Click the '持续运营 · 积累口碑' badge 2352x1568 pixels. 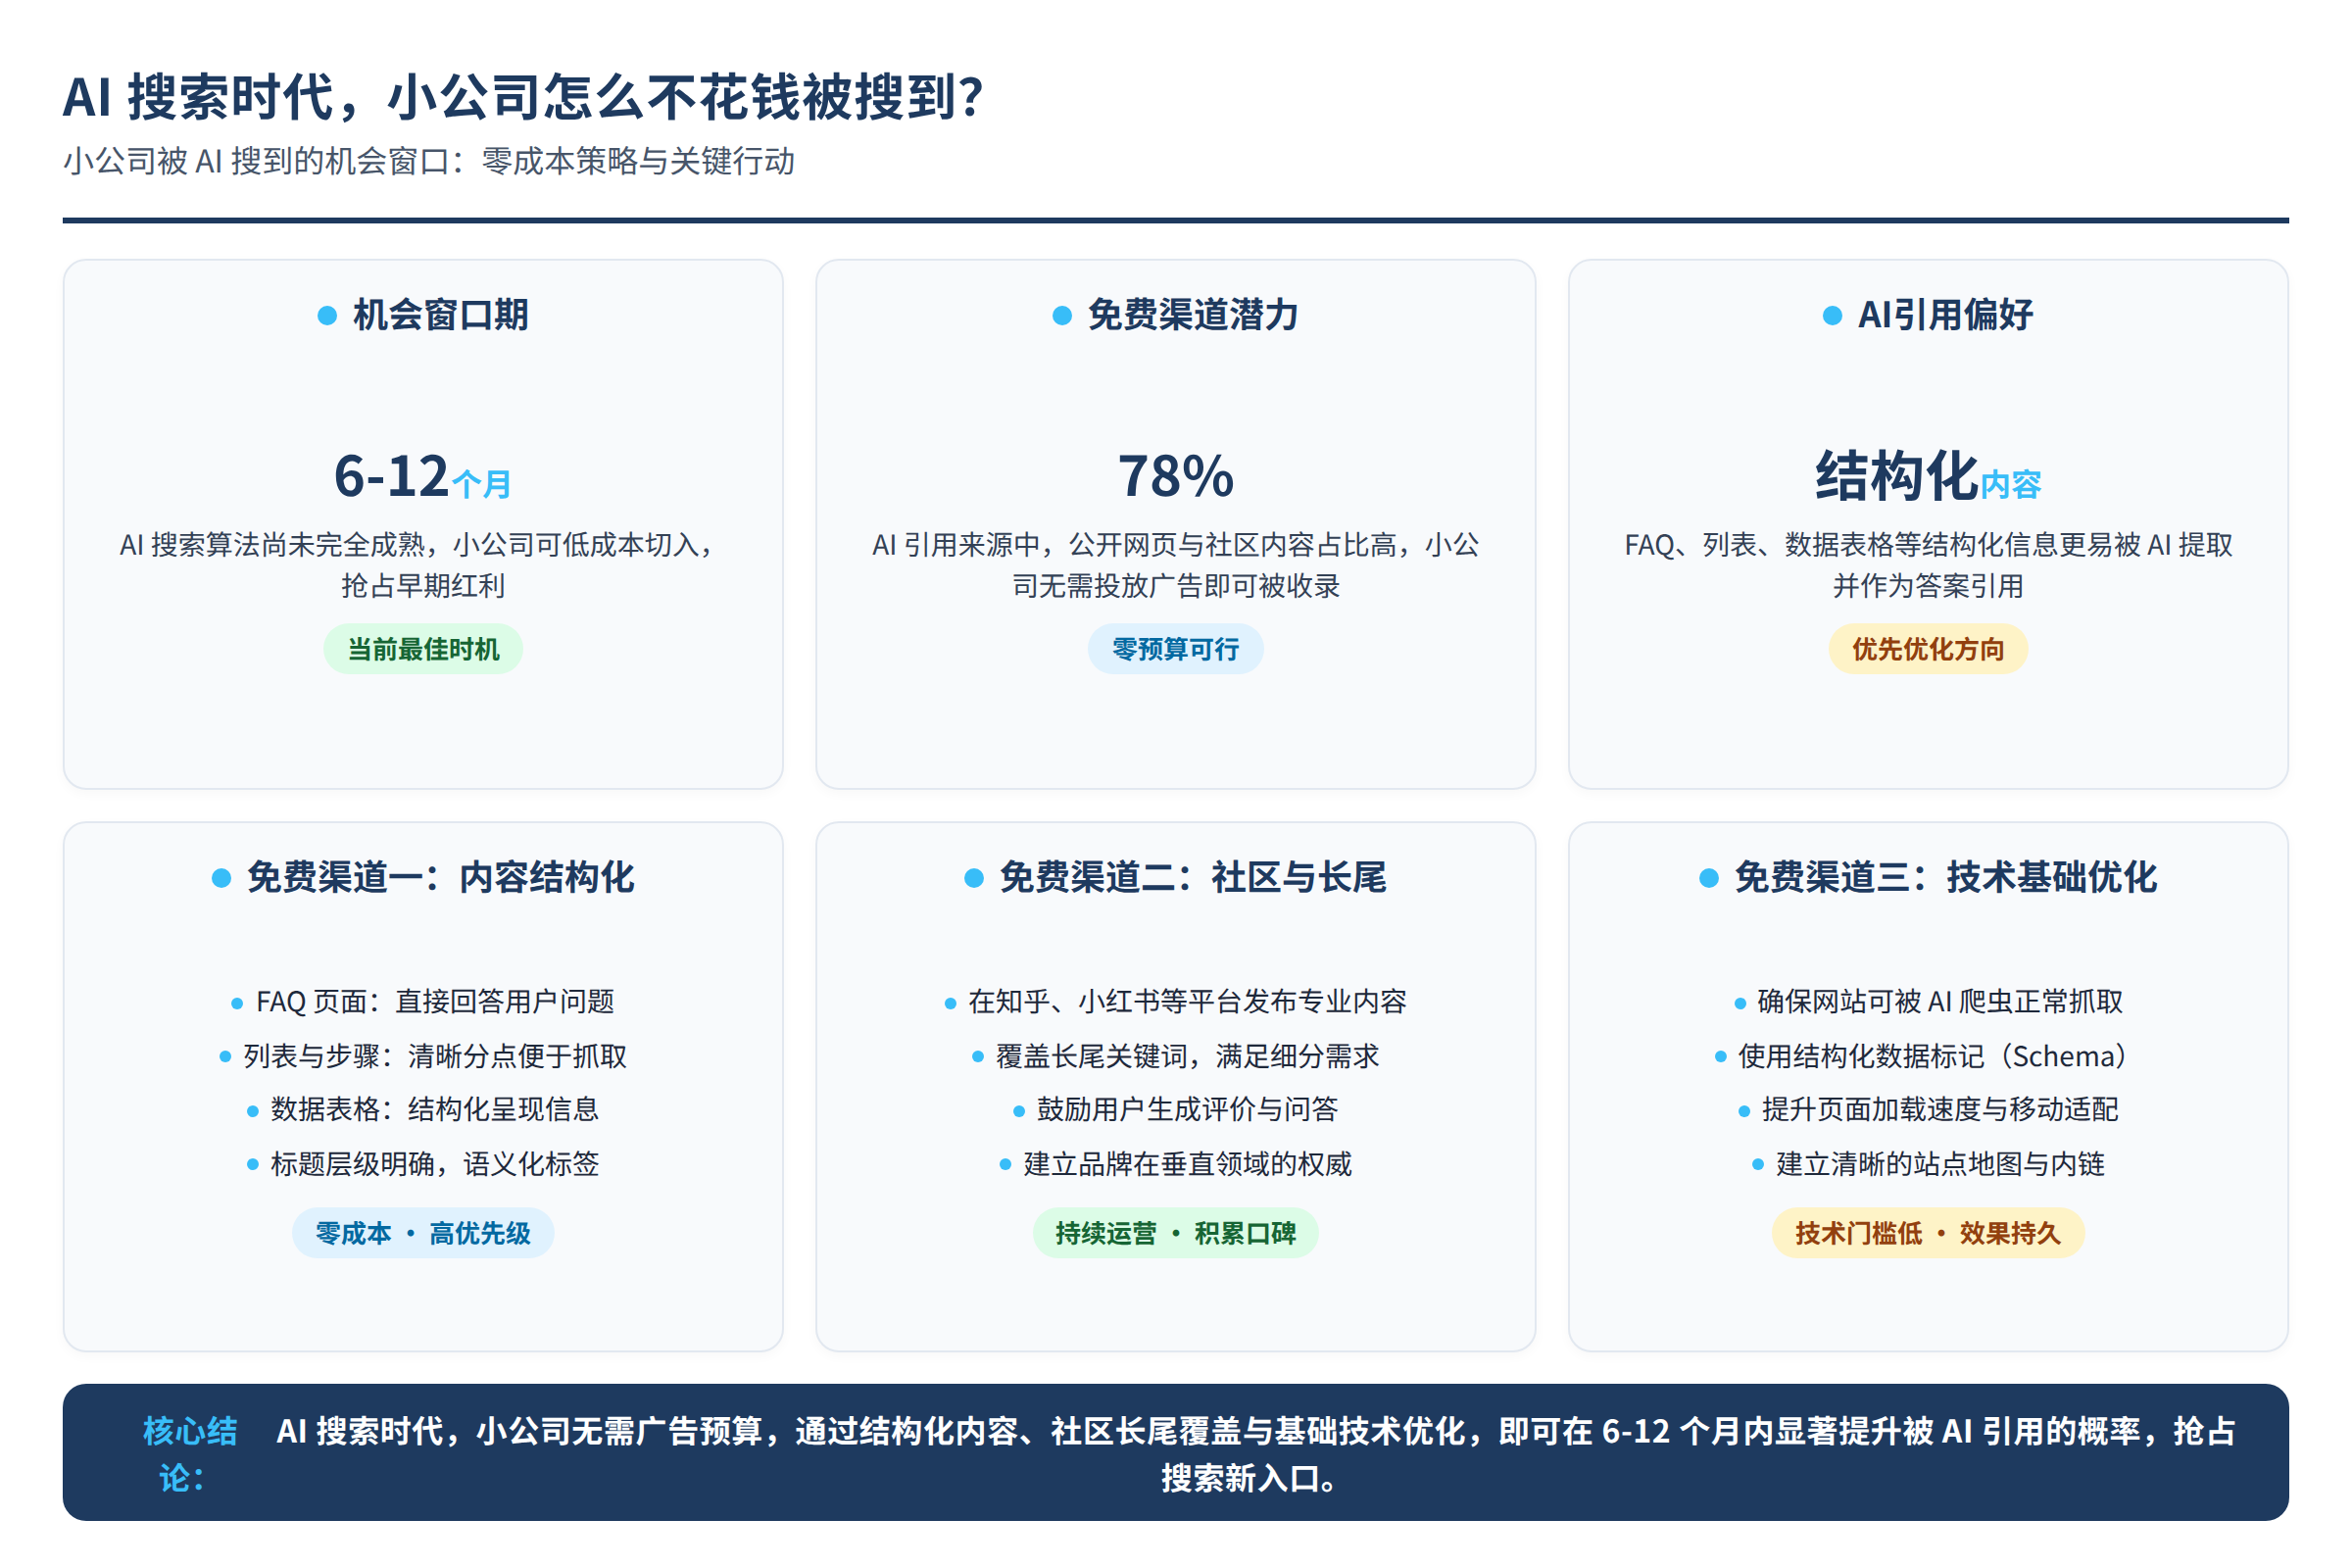(1176, 1233)
